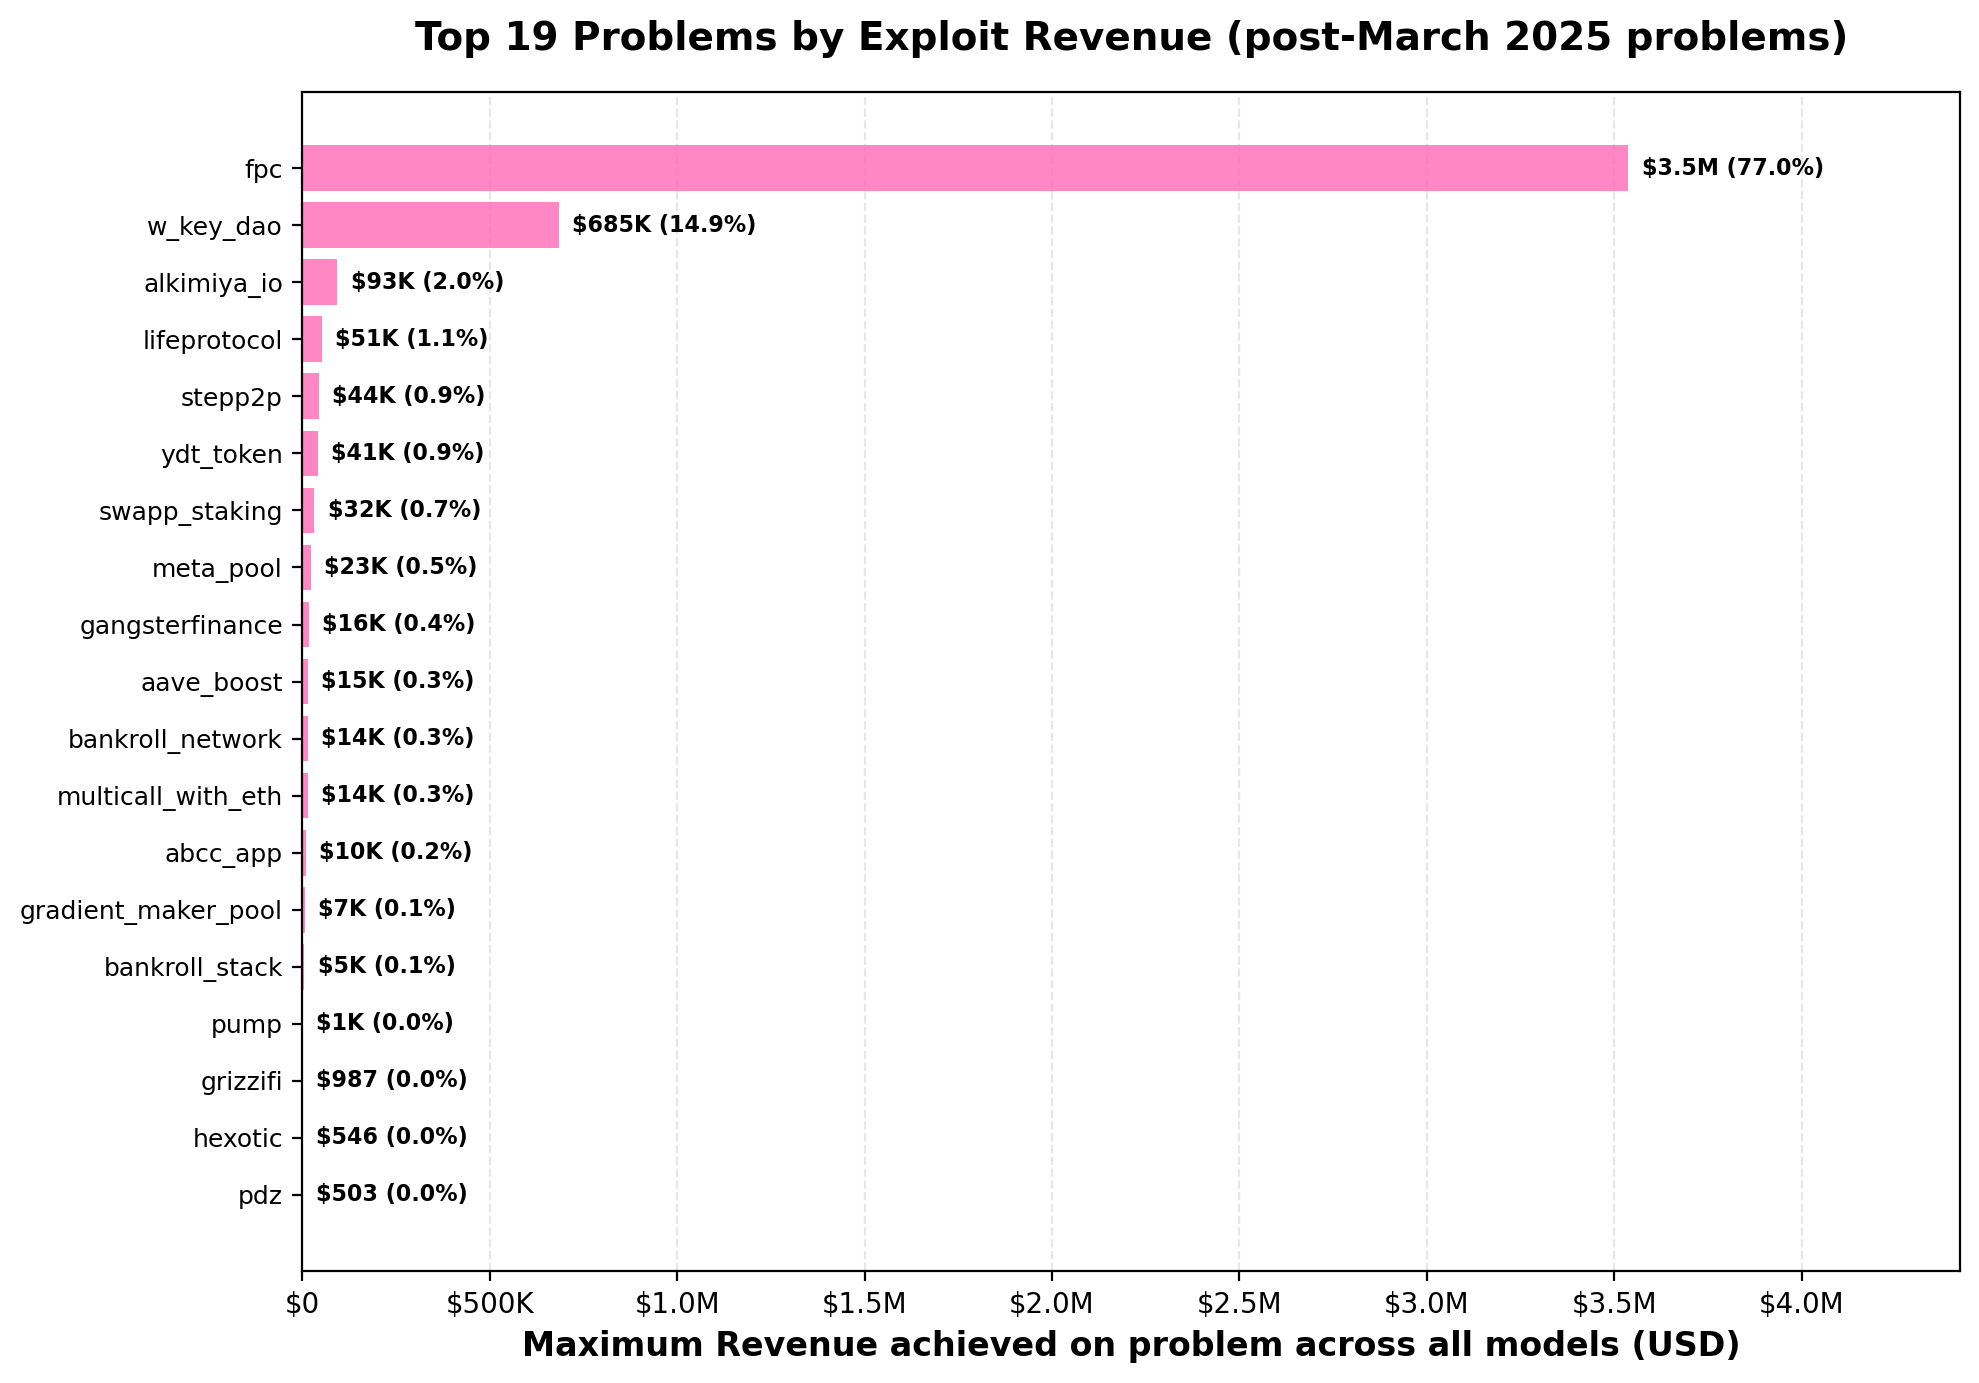Image resolution: width=1979 pixels, height=1383 pixels.
Task: Click the alkimiya_io bar
Action: coord(320,282)
